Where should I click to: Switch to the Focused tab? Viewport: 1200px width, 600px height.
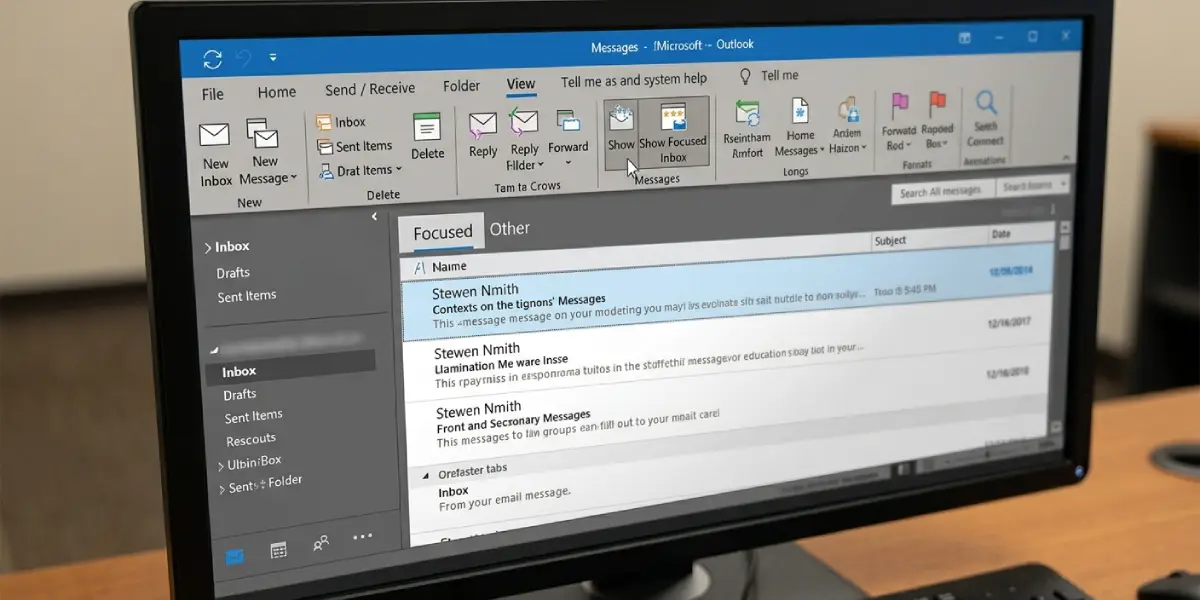tap(443, 232)
